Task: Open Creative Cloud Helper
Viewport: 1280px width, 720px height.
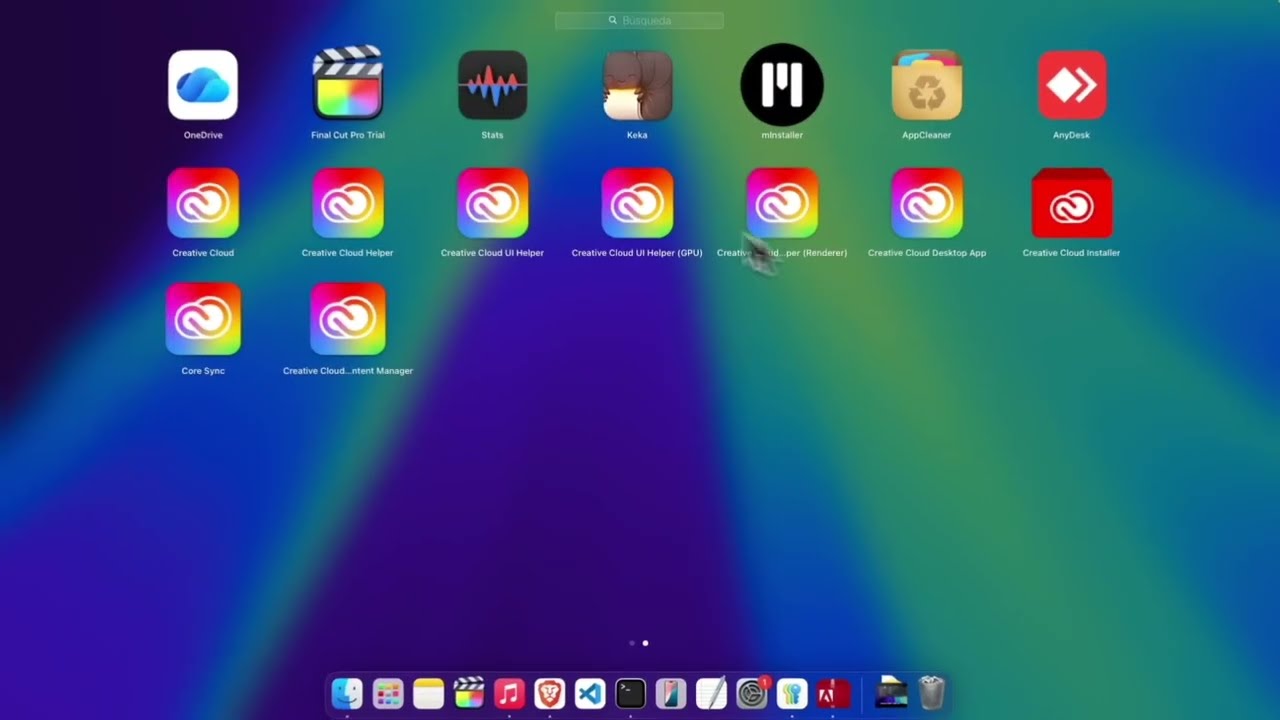Action: [x=348, y=203]
